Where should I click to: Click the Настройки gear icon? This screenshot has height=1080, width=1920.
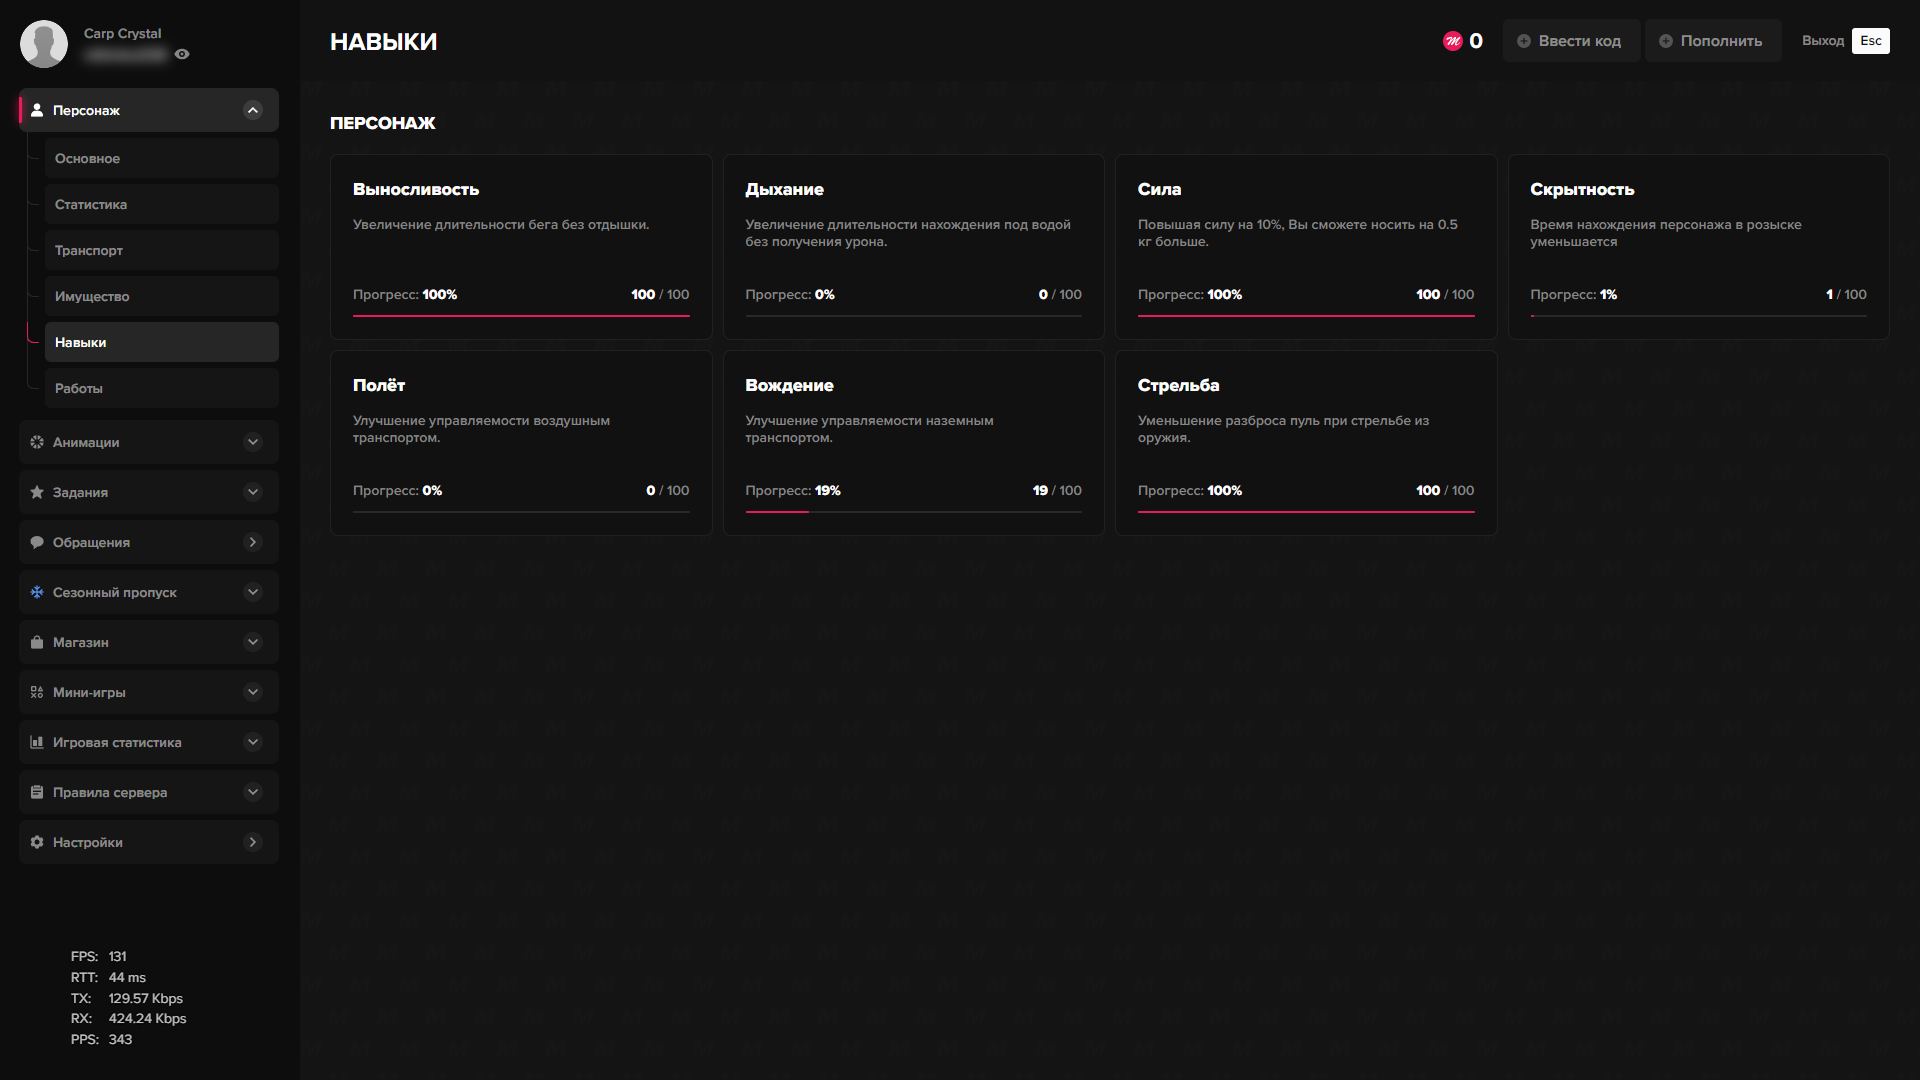37,842
